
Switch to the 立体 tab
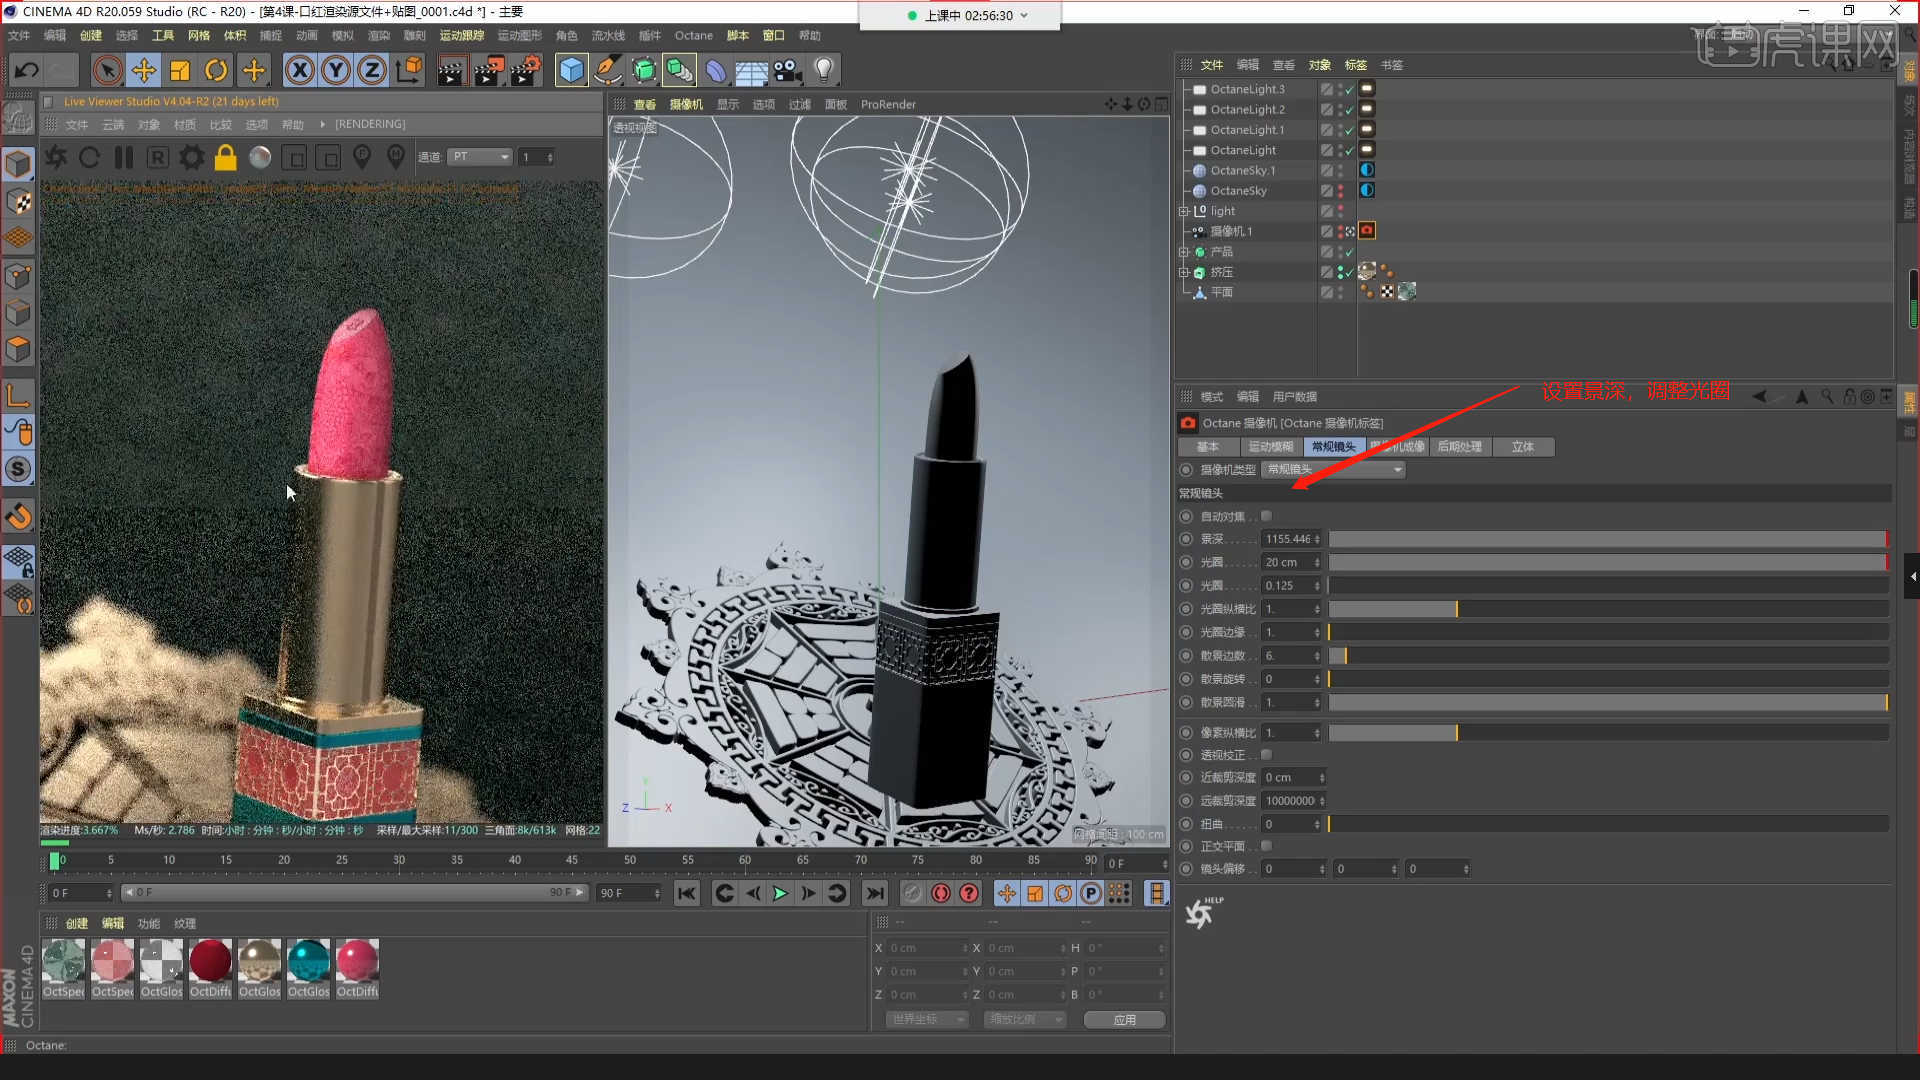tap(1523, 447)
